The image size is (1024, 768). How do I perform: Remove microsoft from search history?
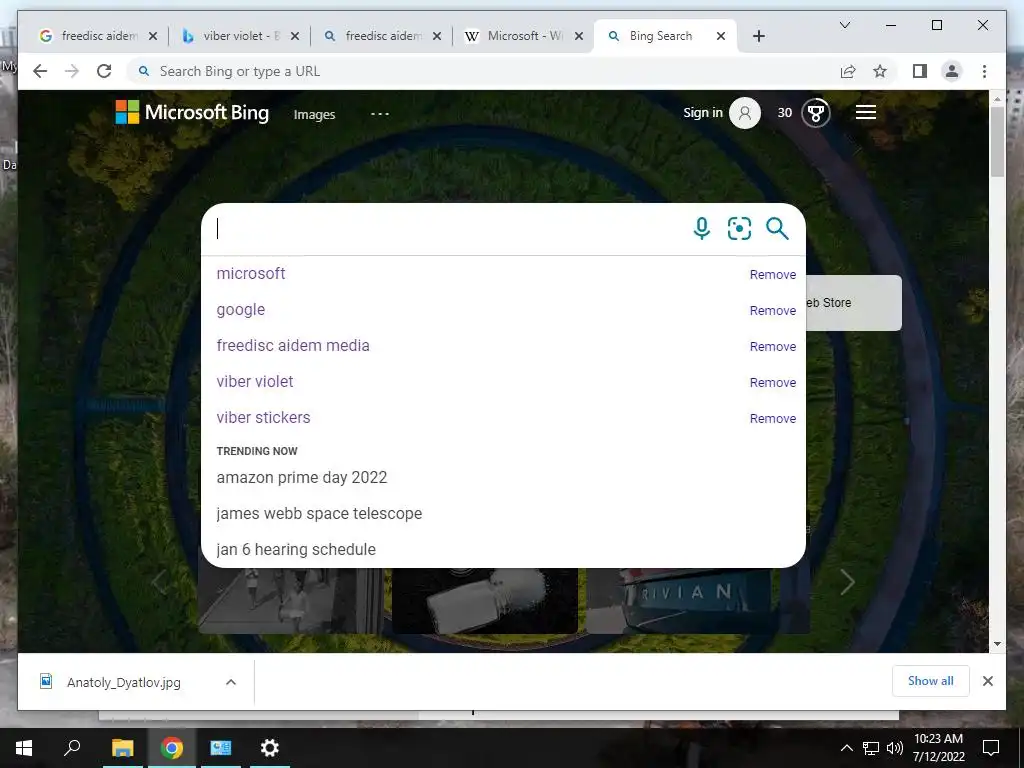773,274
